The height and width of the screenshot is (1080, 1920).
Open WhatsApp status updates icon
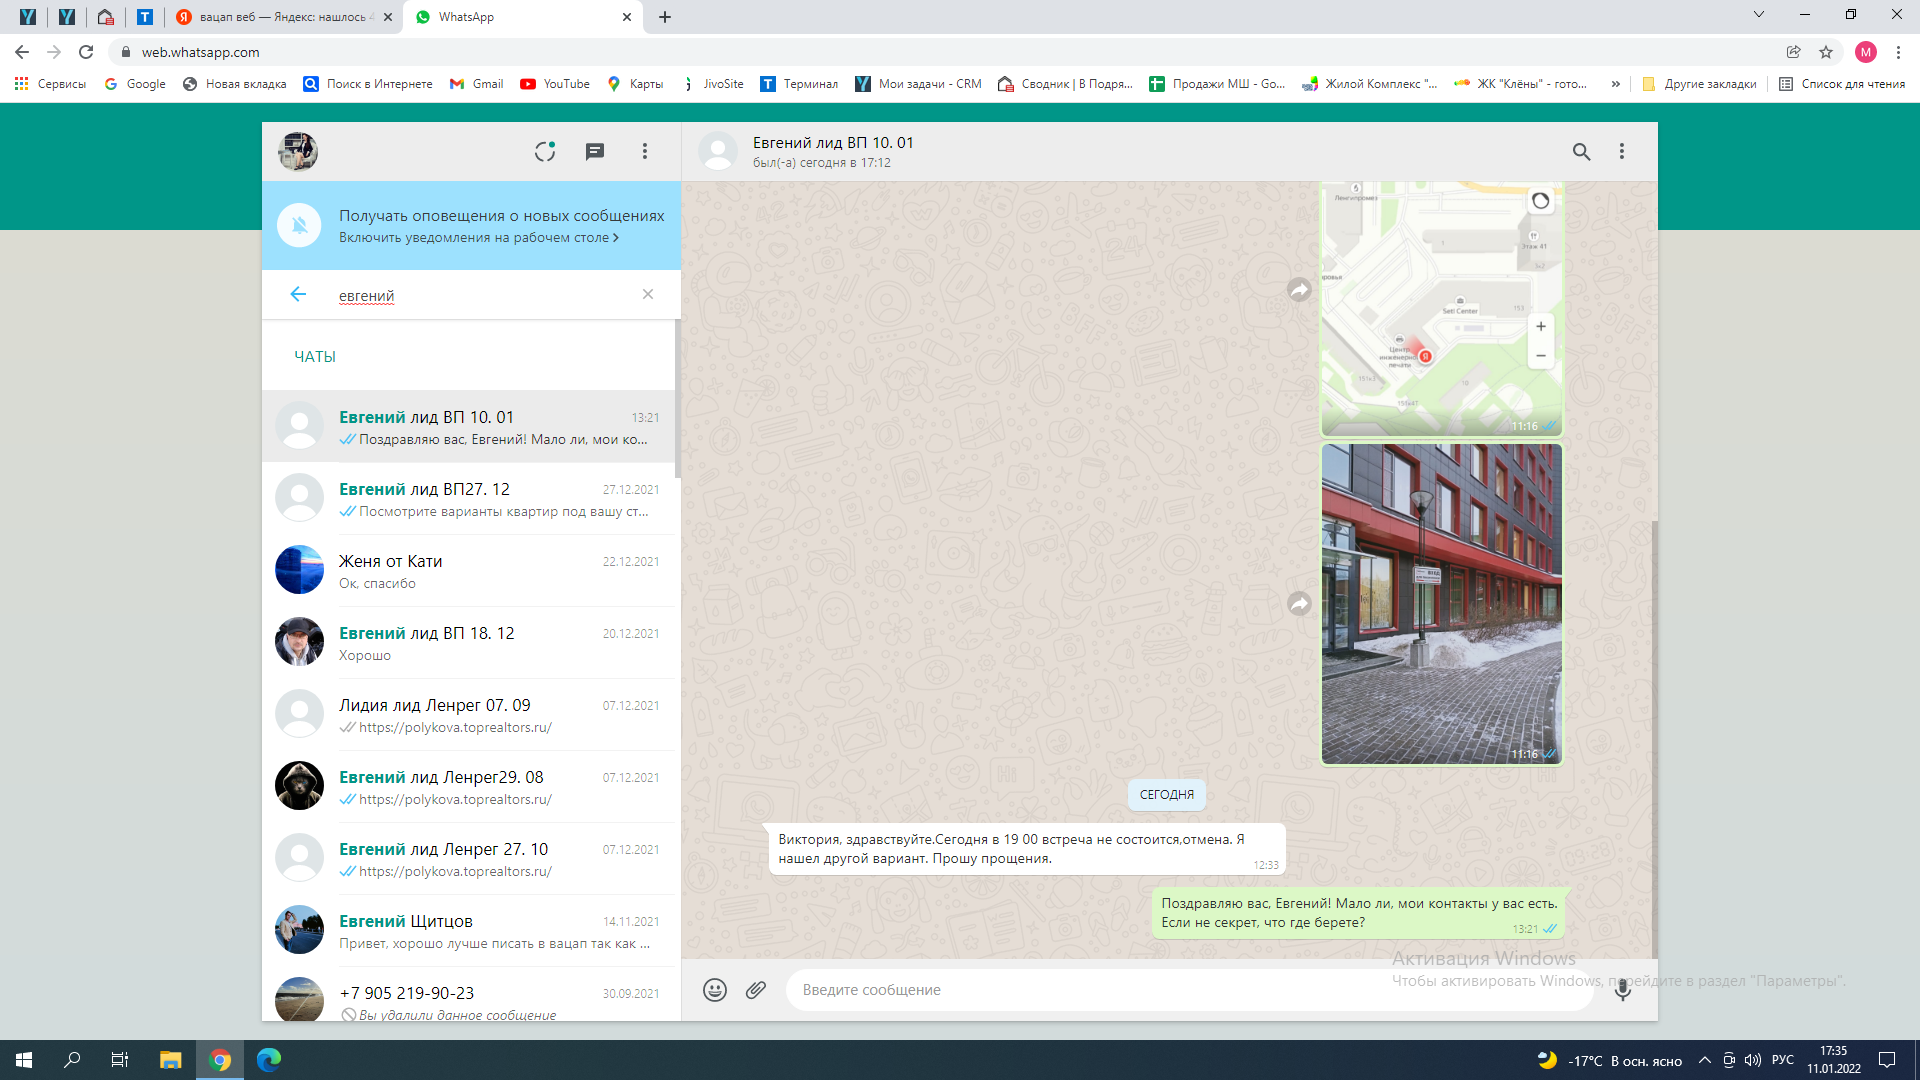pyautogui.click(x=544, y=151)
